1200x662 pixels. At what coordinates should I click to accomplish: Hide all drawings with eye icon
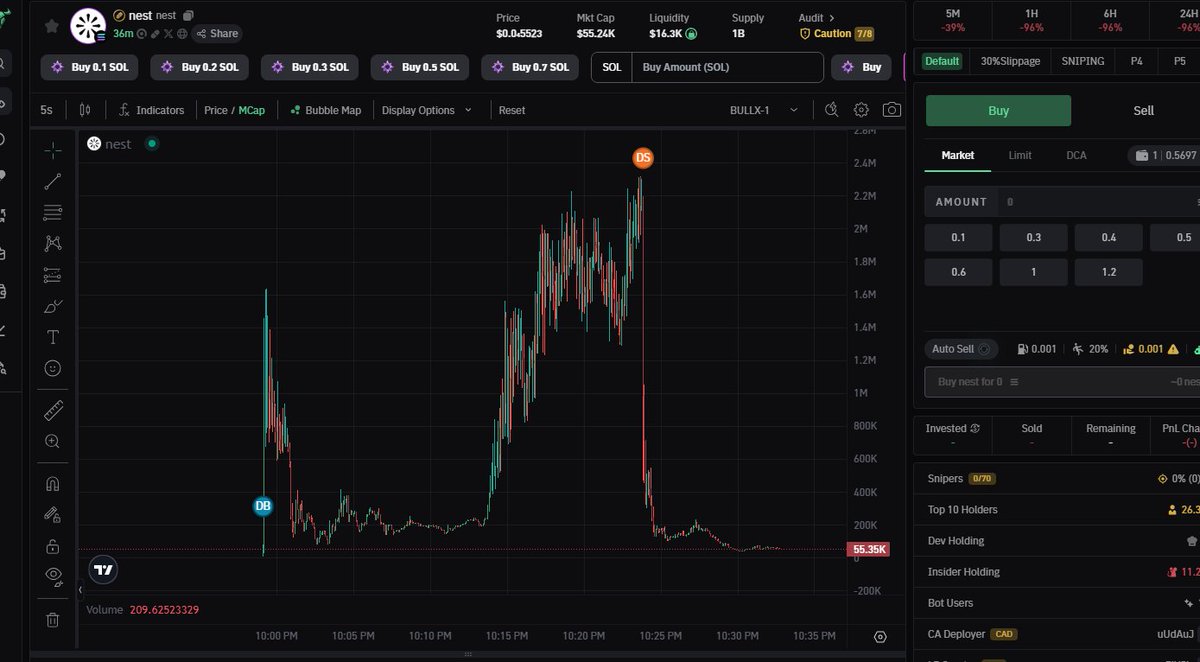pos(53,575)
